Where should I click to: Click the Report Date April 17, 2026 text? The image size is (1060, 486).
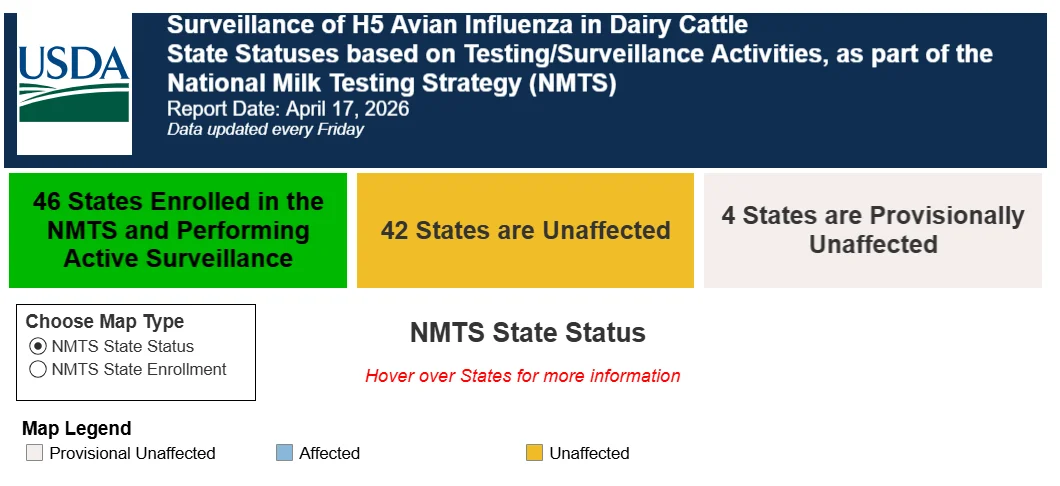point(288,109)
